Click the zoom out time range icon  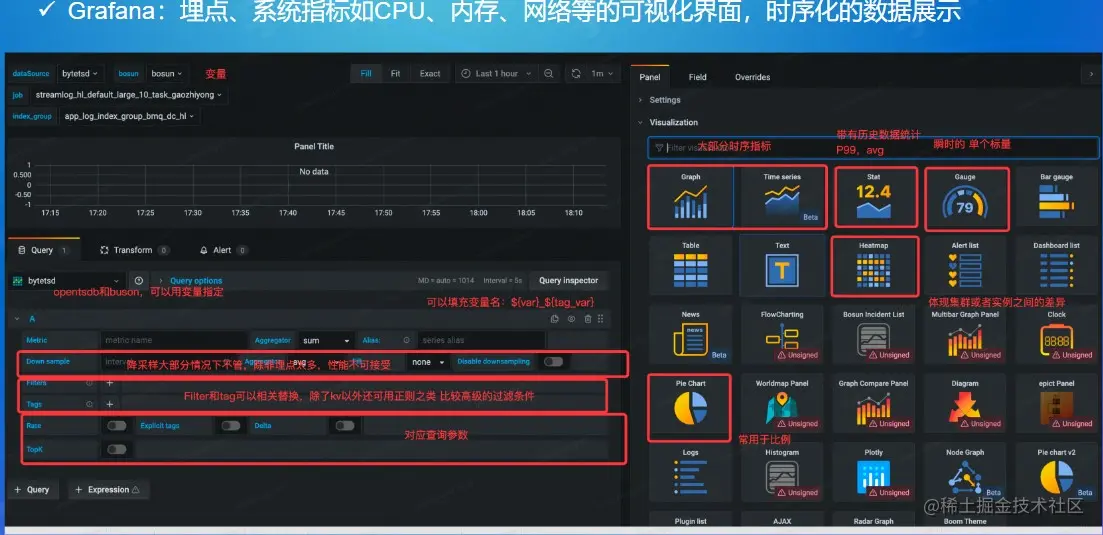tap(549, 73)
